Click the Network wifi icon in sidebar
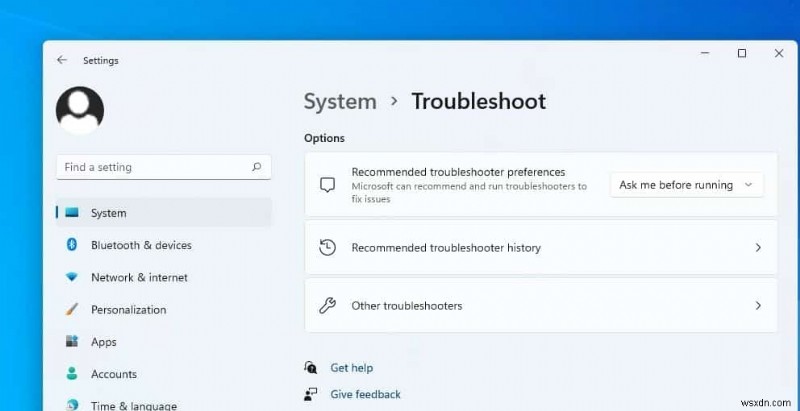 [x=72, y=277]
